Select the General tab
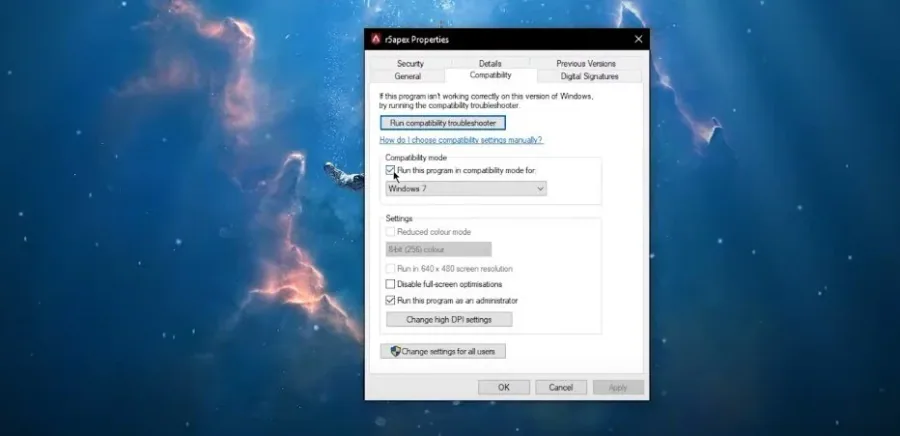This screenshot has height=436, width=900. pos(408,76)
